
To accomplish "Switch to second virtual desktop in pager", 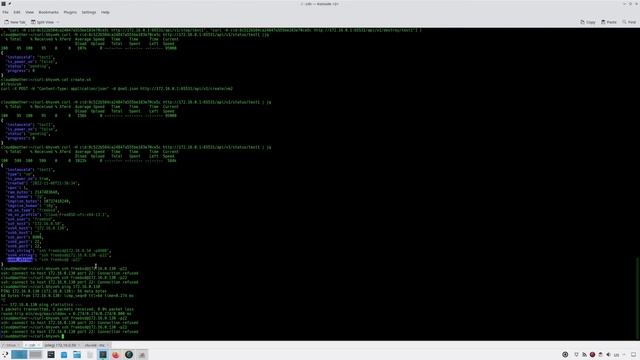I will tap(36, 355).
